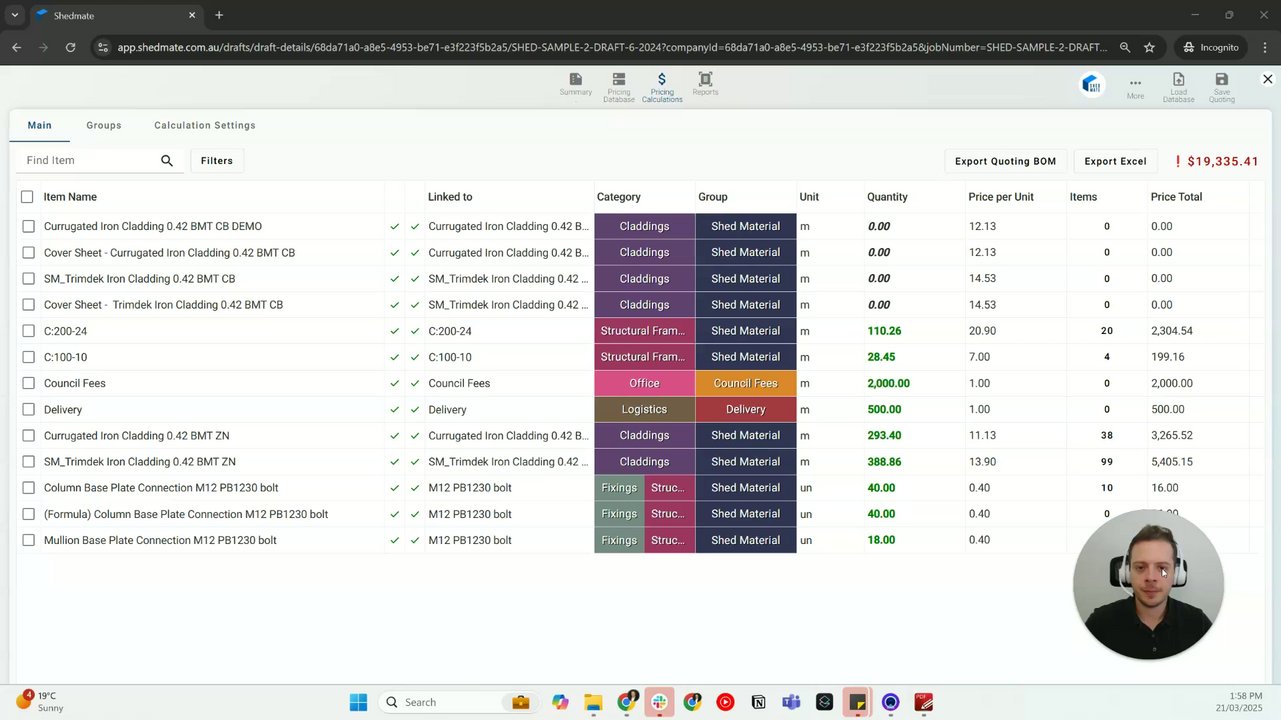Click the total price $19,335.41
This screenshot has height=720, width=1281.
coord(1223,161)
